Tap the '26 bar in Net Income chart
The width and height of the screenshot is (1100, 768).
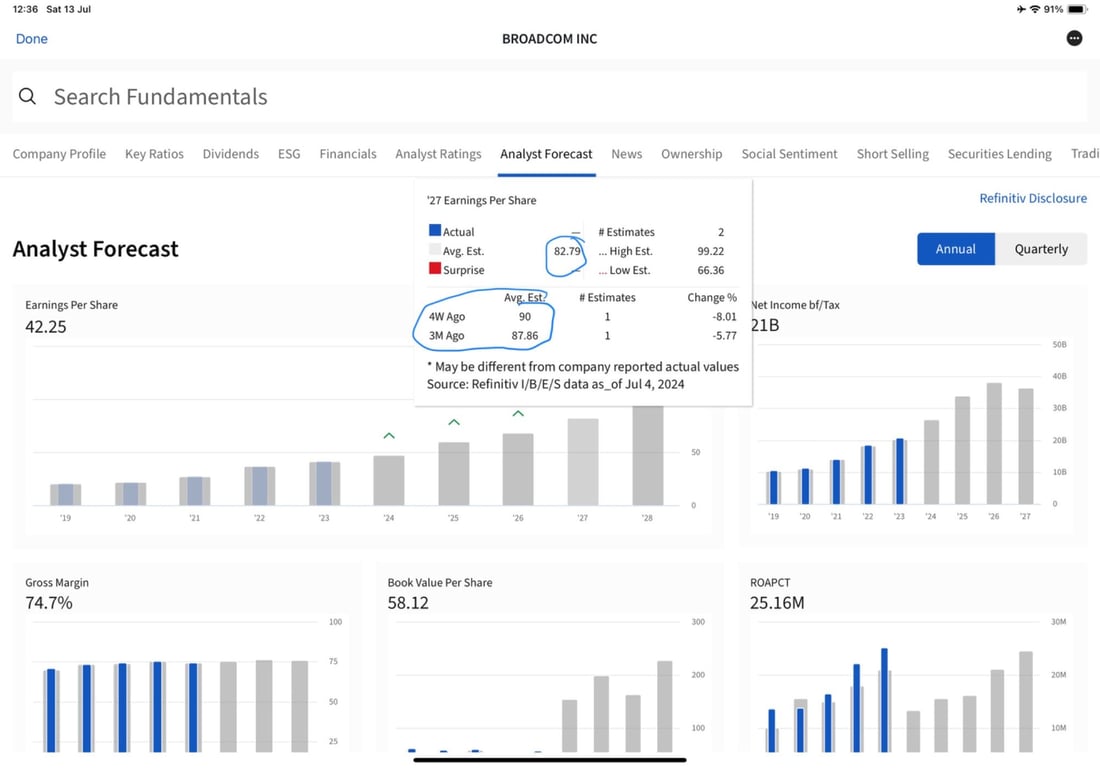pos(994,443)
